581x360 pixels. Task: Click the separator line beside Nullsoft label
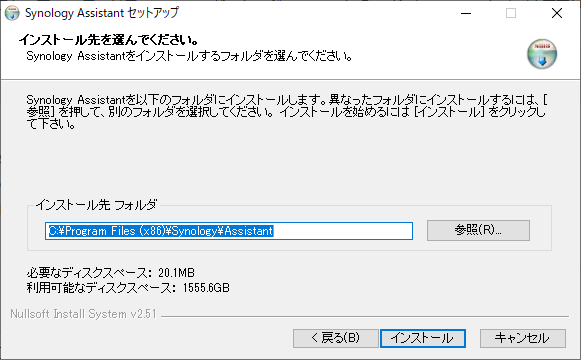365,317
